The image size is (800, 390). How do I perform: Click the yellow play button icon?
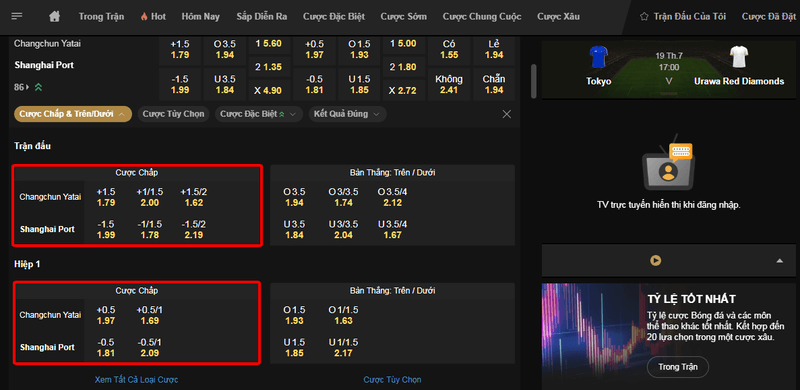(x=656, y=260)
